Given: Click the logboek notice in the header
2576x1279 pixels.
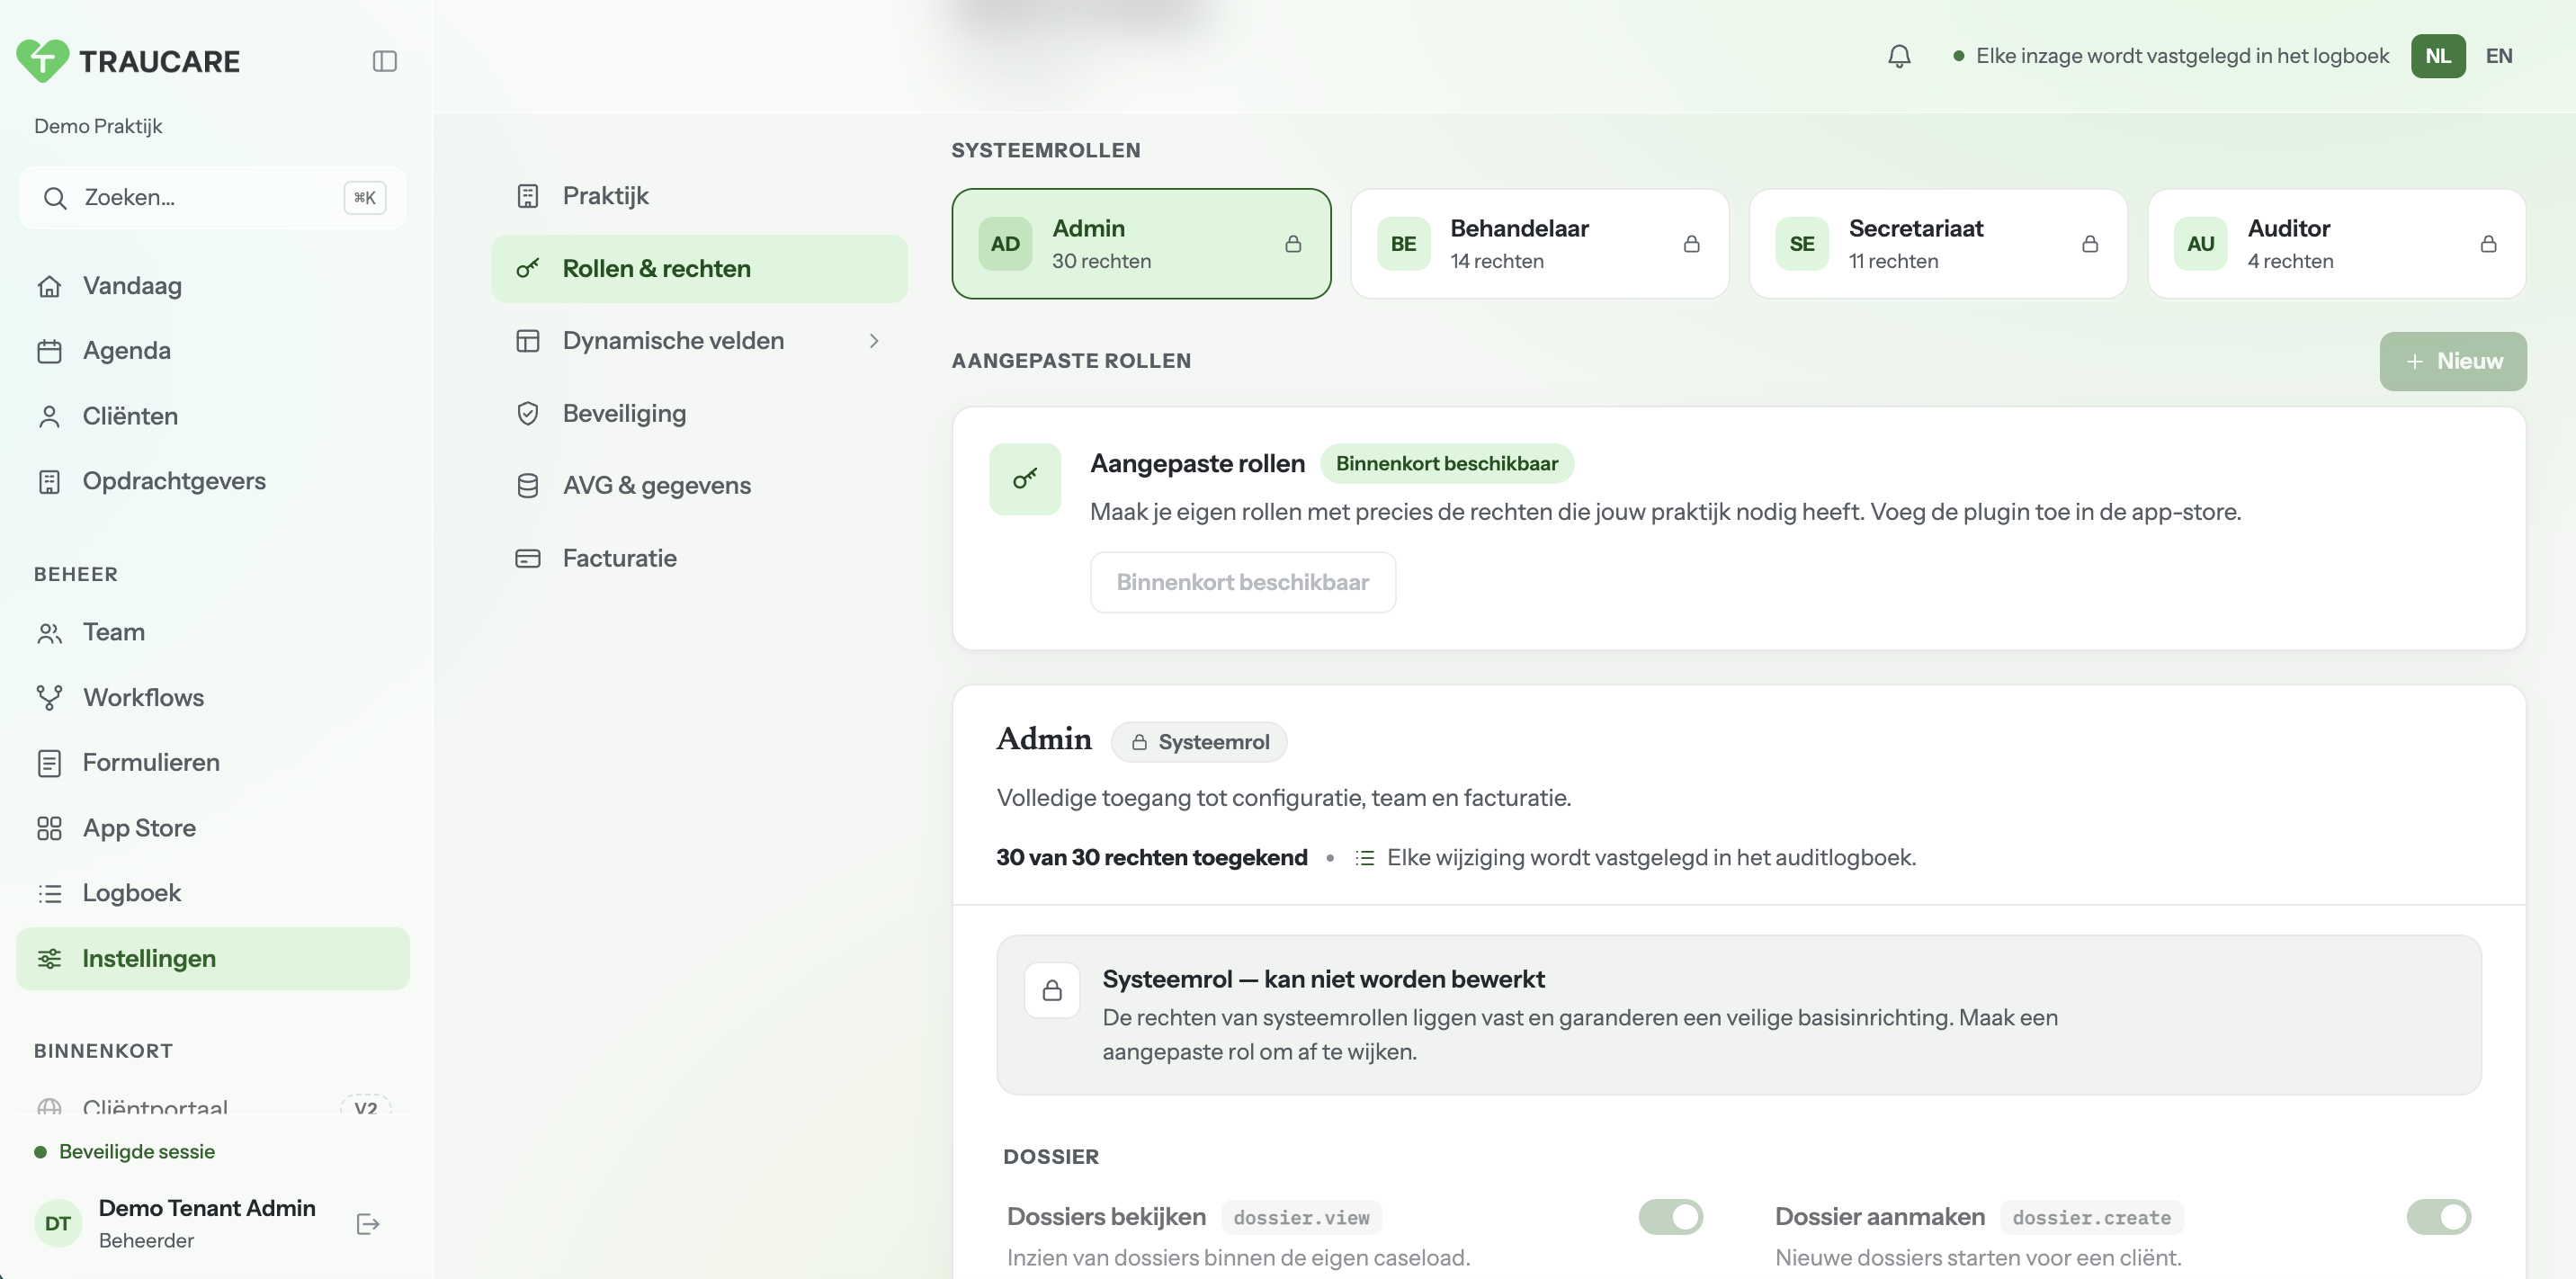Looking at the screenshot, I should tap(2171, 56).
